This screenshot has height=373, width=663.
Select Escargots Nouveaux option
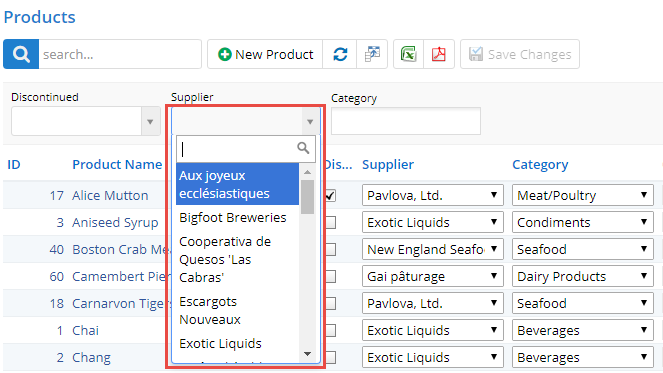(x=237, y=310)
